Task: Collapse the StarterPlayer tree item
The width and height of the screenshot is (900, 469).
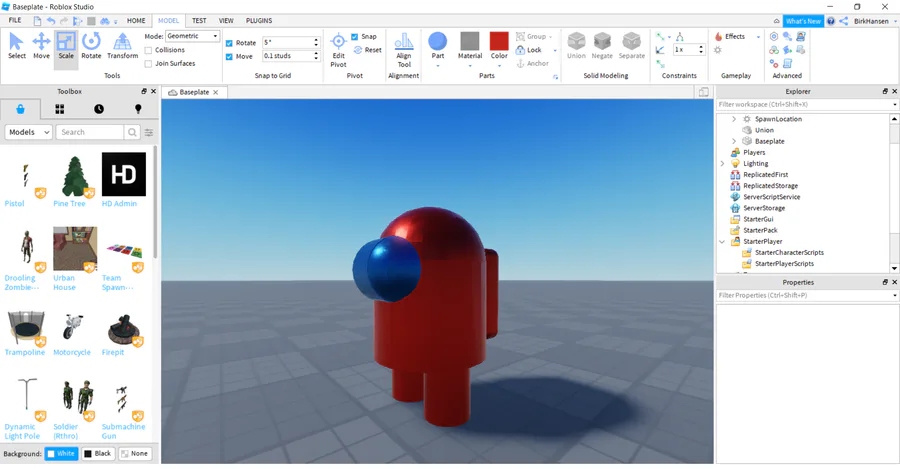Action: 722,242
